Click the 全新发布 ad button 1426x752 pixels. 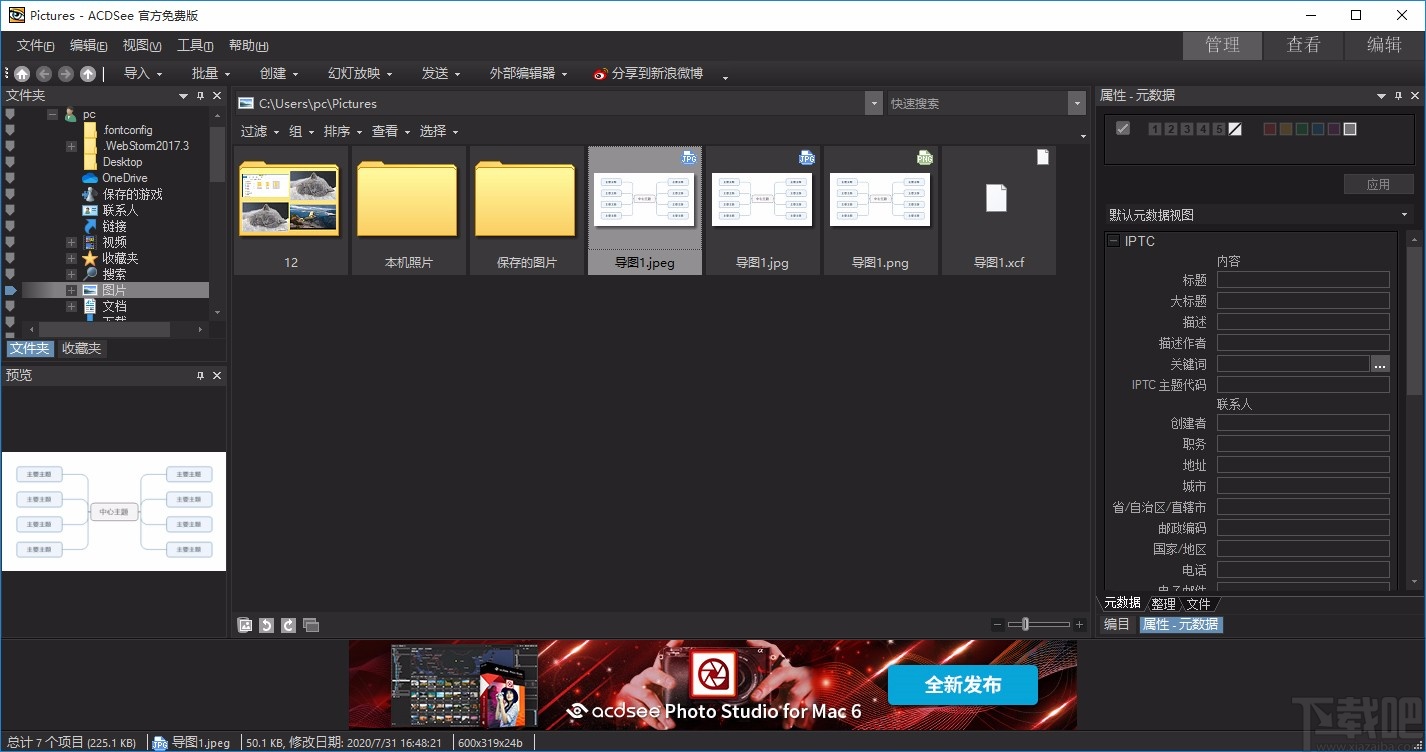pos(963,686)
